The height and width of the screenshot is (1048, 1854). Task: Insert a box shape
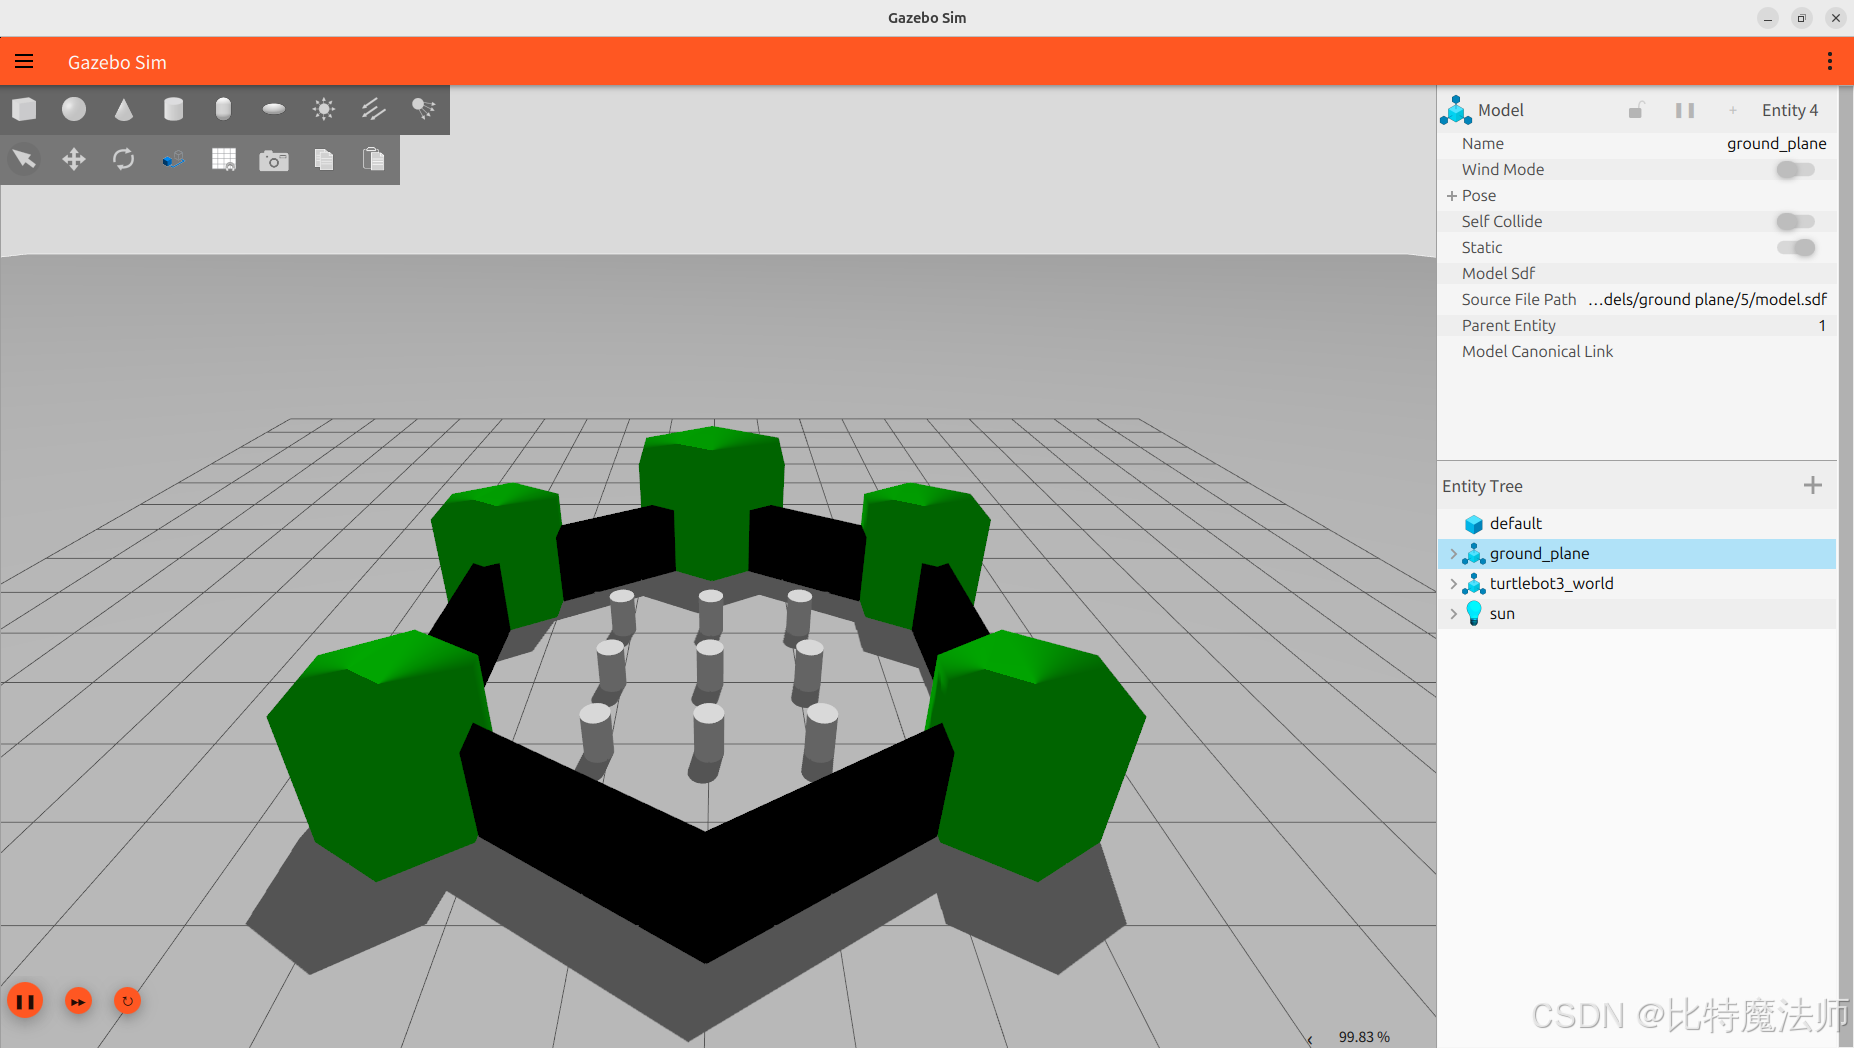point(24,109)
